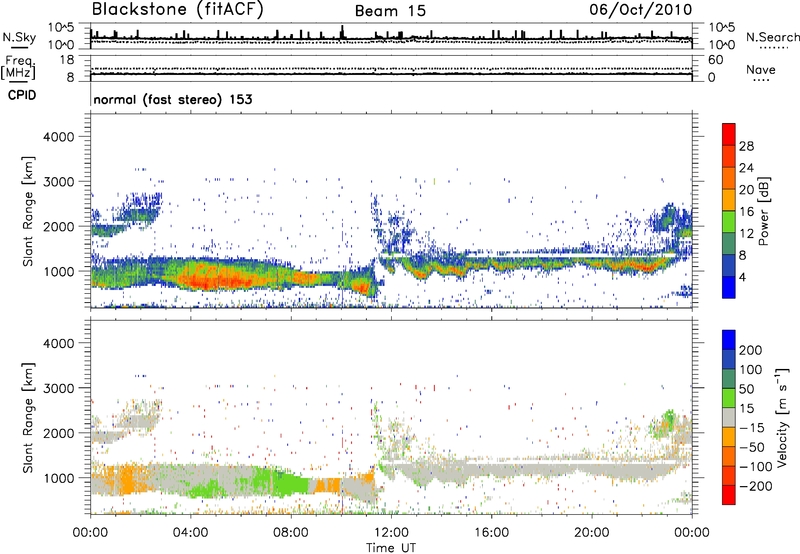Click the 'N.Search' legend label
800x554 pixels.
773,37
